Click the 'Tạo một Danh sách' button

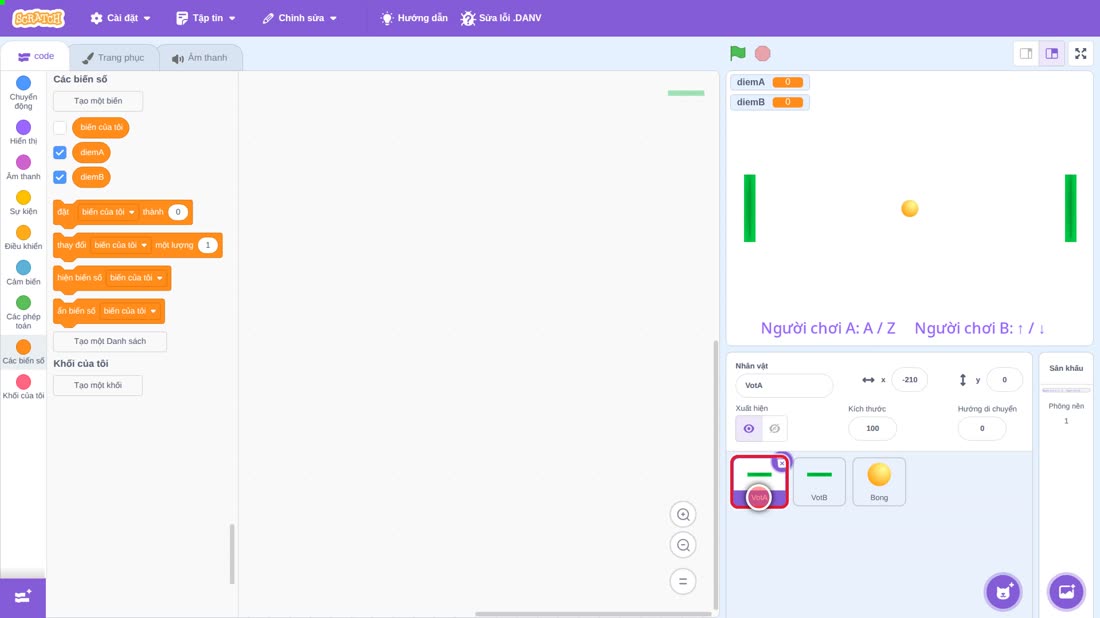pos(110,341)
